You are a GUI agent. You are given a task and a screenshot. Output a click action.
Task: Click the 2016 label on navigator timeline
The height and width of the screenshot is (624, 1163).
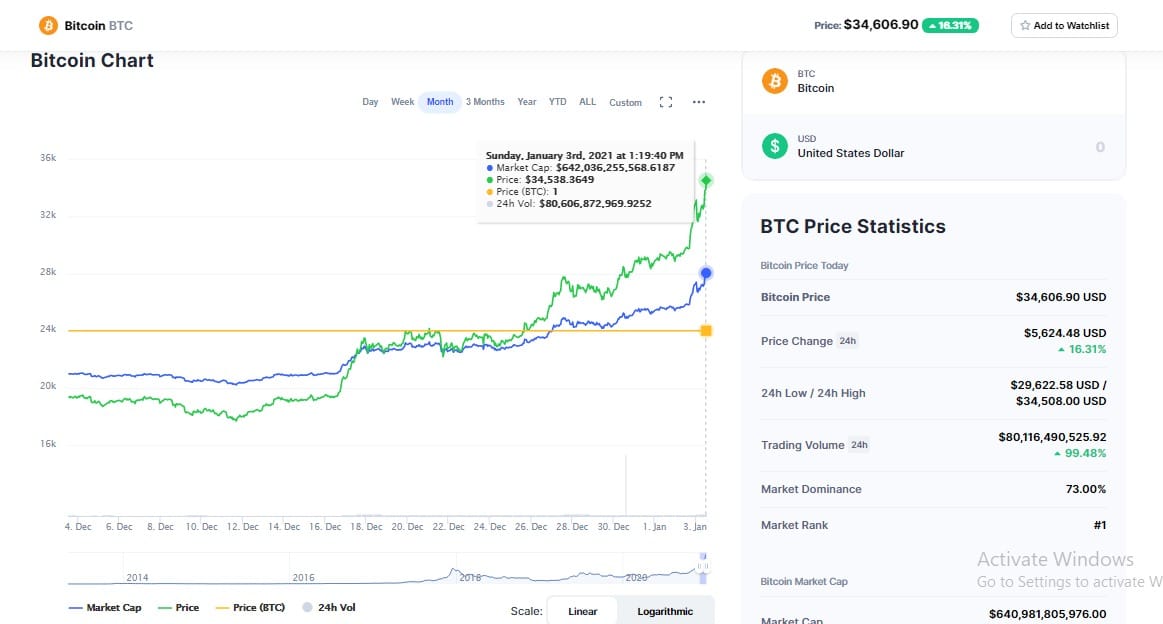coord(303,577)
